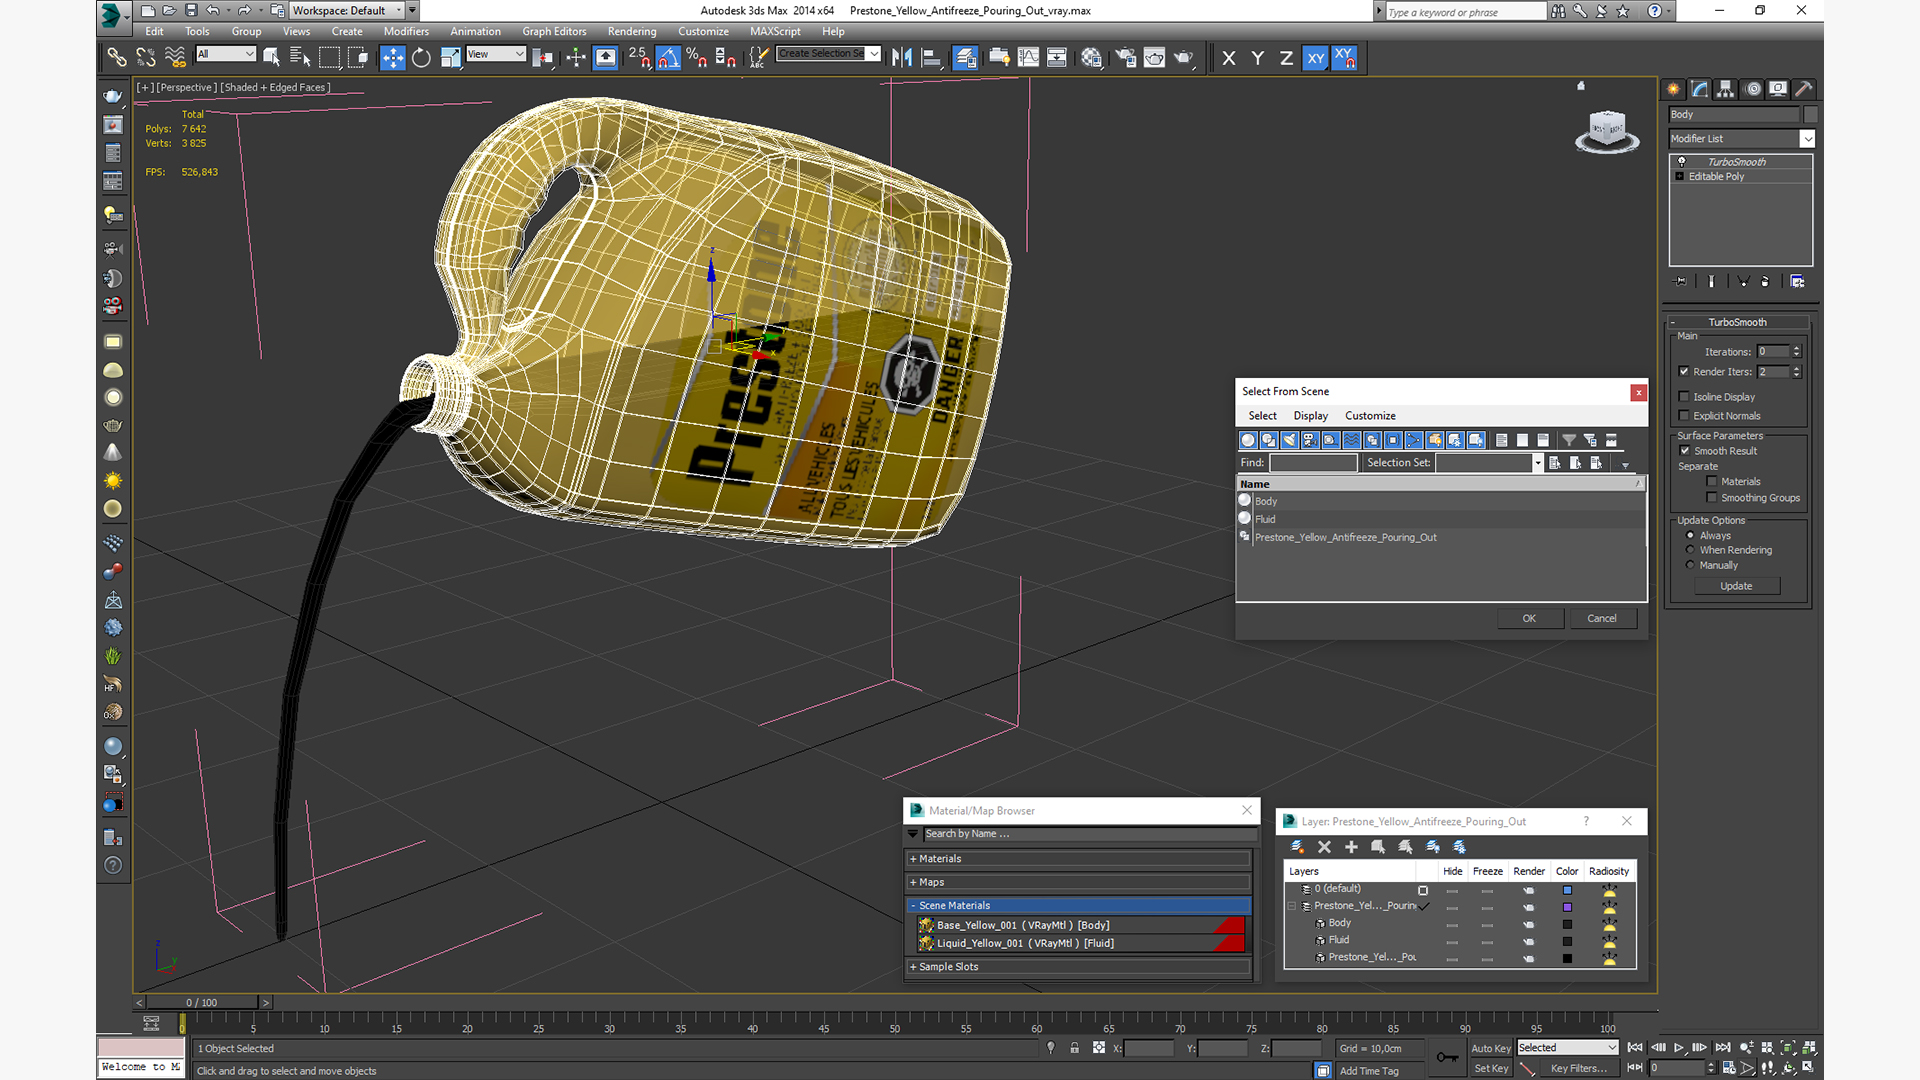Open the Mirror tool
This screenshot has height=1080, width=1920.
click(x=901, y=57)
